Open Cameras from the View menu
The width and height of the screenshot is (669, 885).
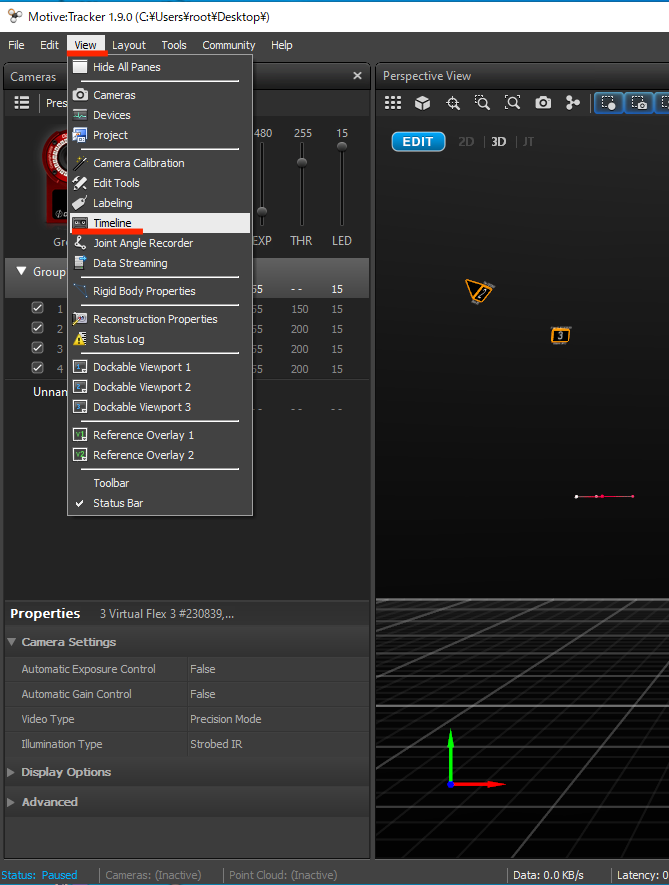[160, 95]
